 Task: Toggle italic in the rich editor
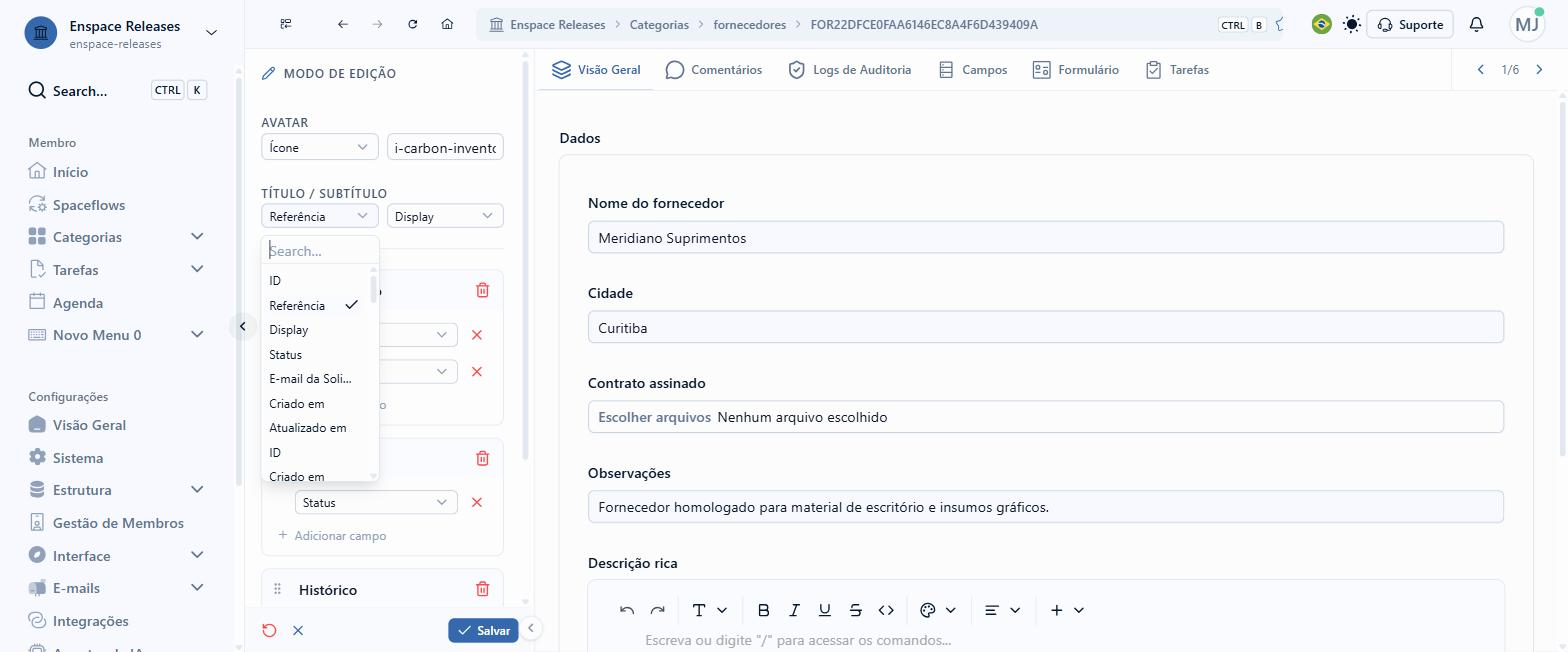(x=794, y=610)
